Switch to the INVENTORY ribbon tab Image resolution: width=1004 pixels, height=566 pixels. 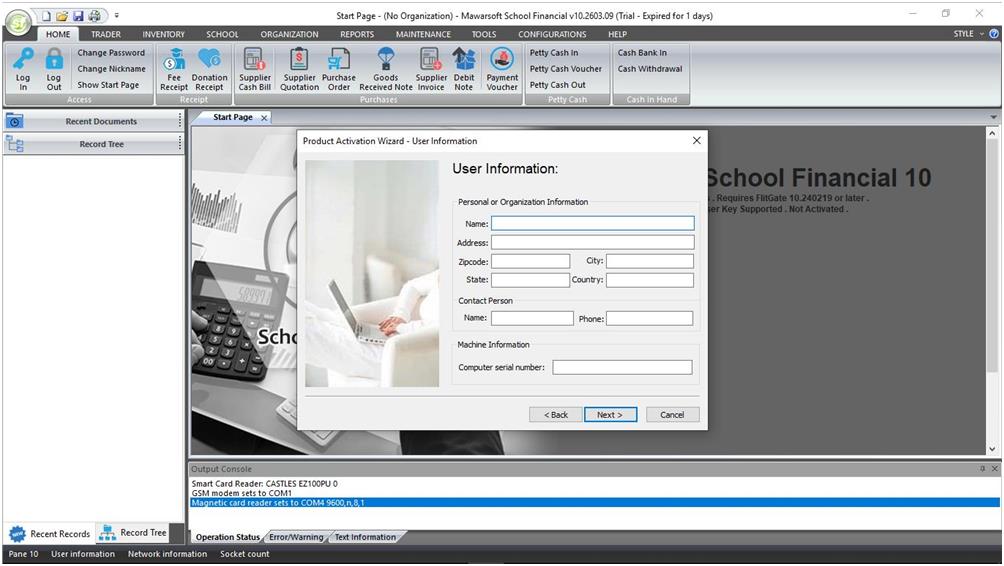point(163,34)
